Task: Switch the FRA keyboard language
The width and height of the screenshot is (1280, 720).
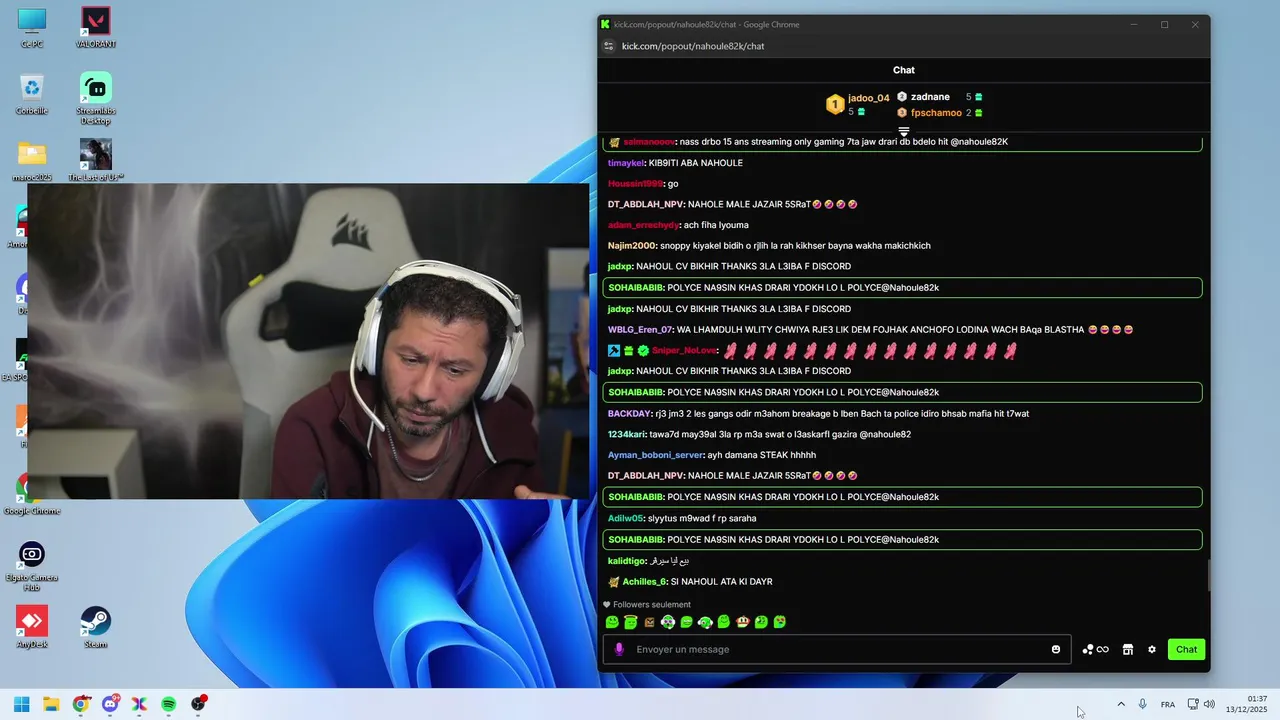Action: (1168, 704)
